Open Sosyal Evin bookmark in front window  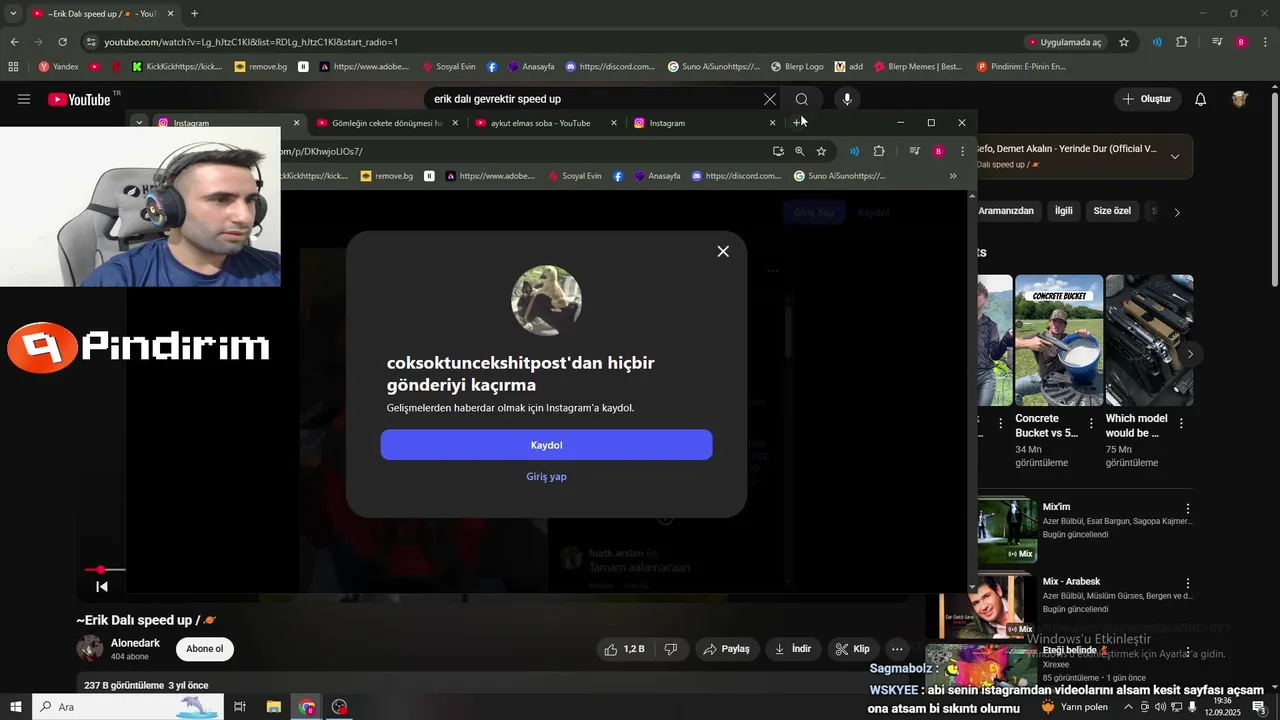tap(575, 176)
